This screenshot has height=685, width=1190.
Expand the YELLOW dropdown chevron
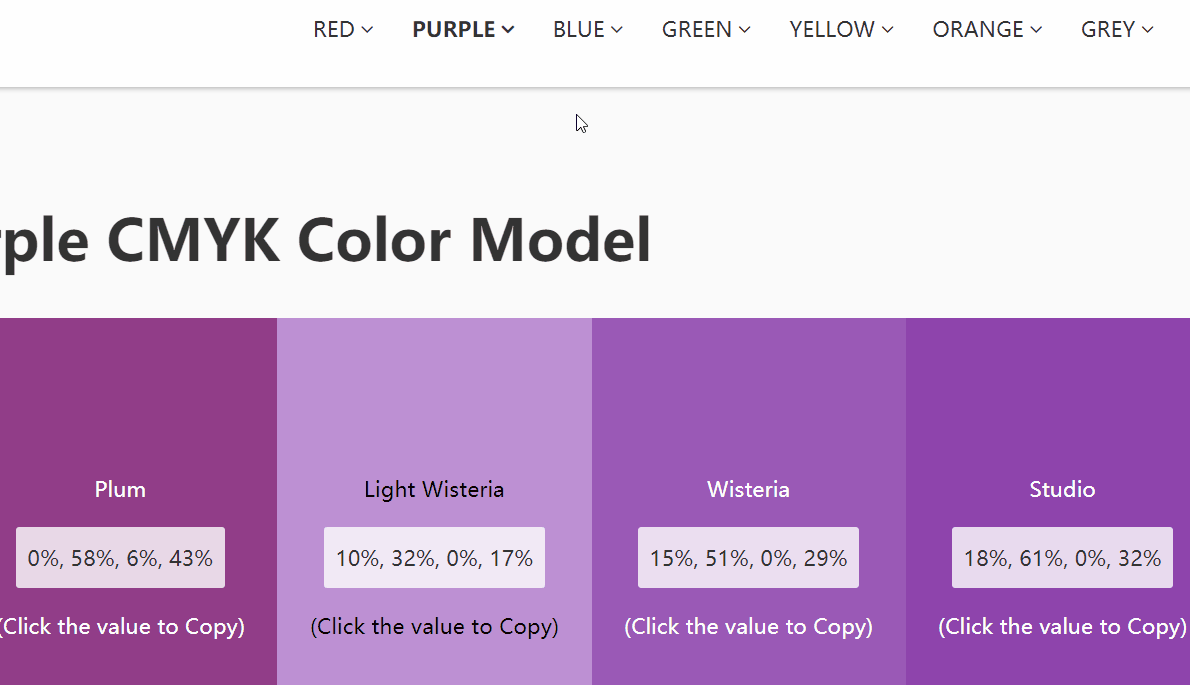[888, 30]
